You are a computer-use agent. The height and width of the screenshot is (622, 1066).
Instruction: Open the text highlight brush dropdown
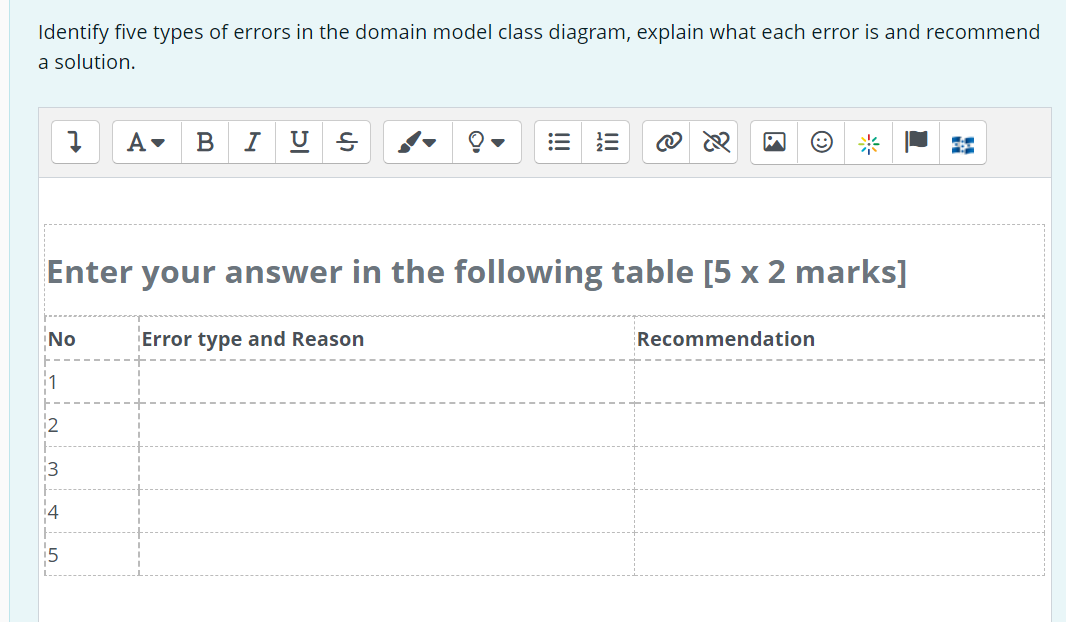(x=417, y=142)
